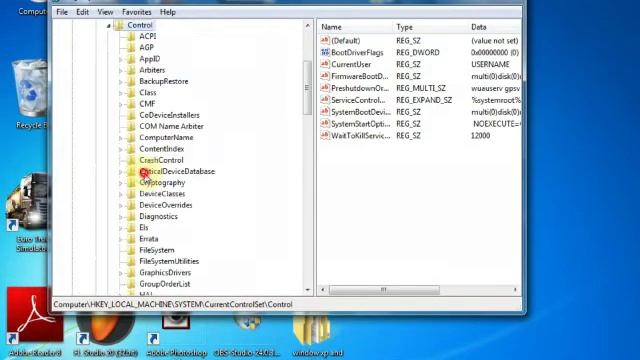Click the COM Name Arbiter folder icon

131,126
